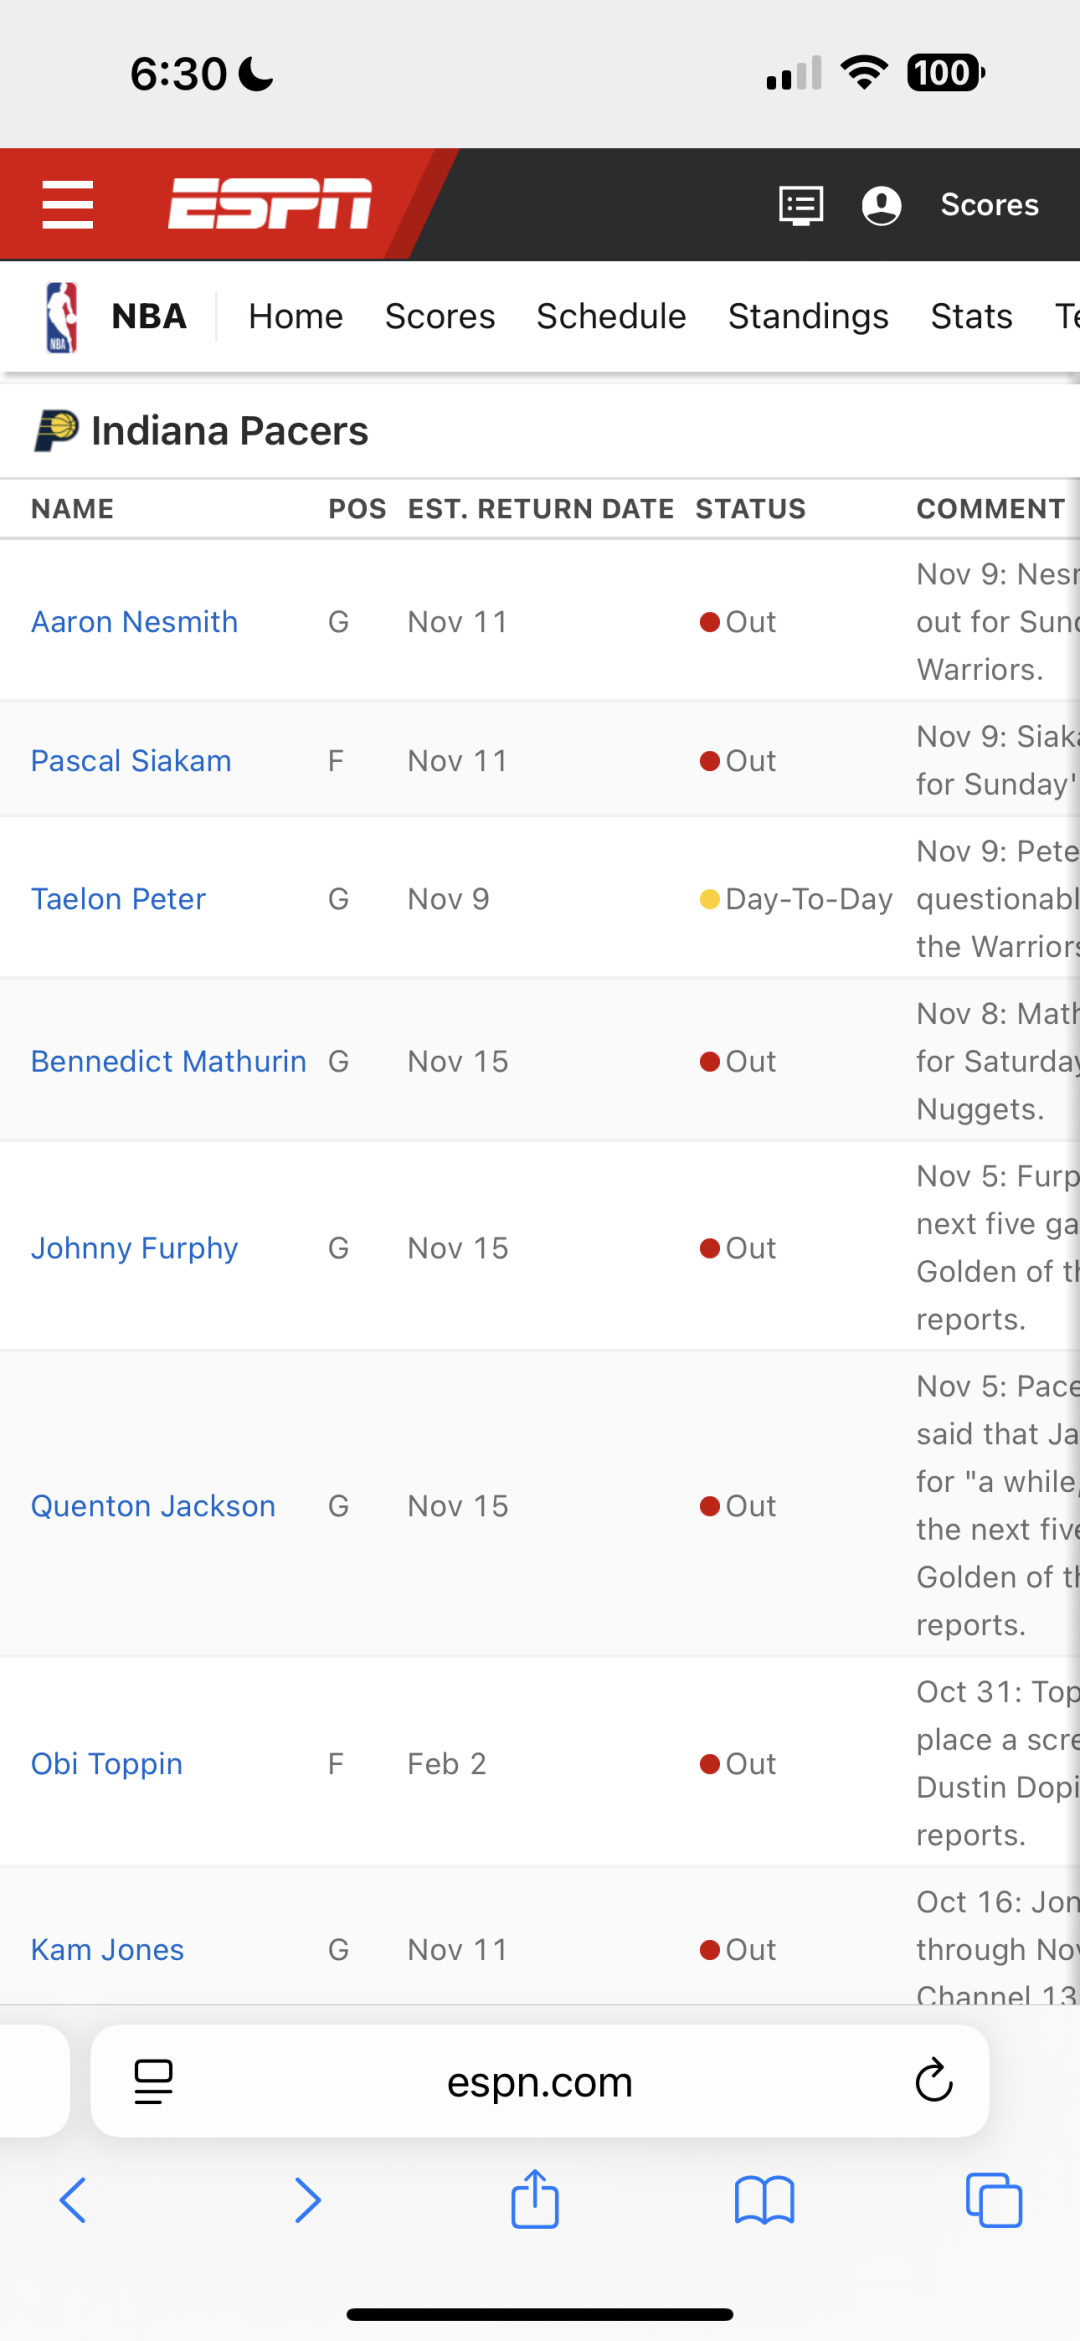Switch to the NBA Standings tab
The image size is (1080, 2341).
[x=808, y=317]
